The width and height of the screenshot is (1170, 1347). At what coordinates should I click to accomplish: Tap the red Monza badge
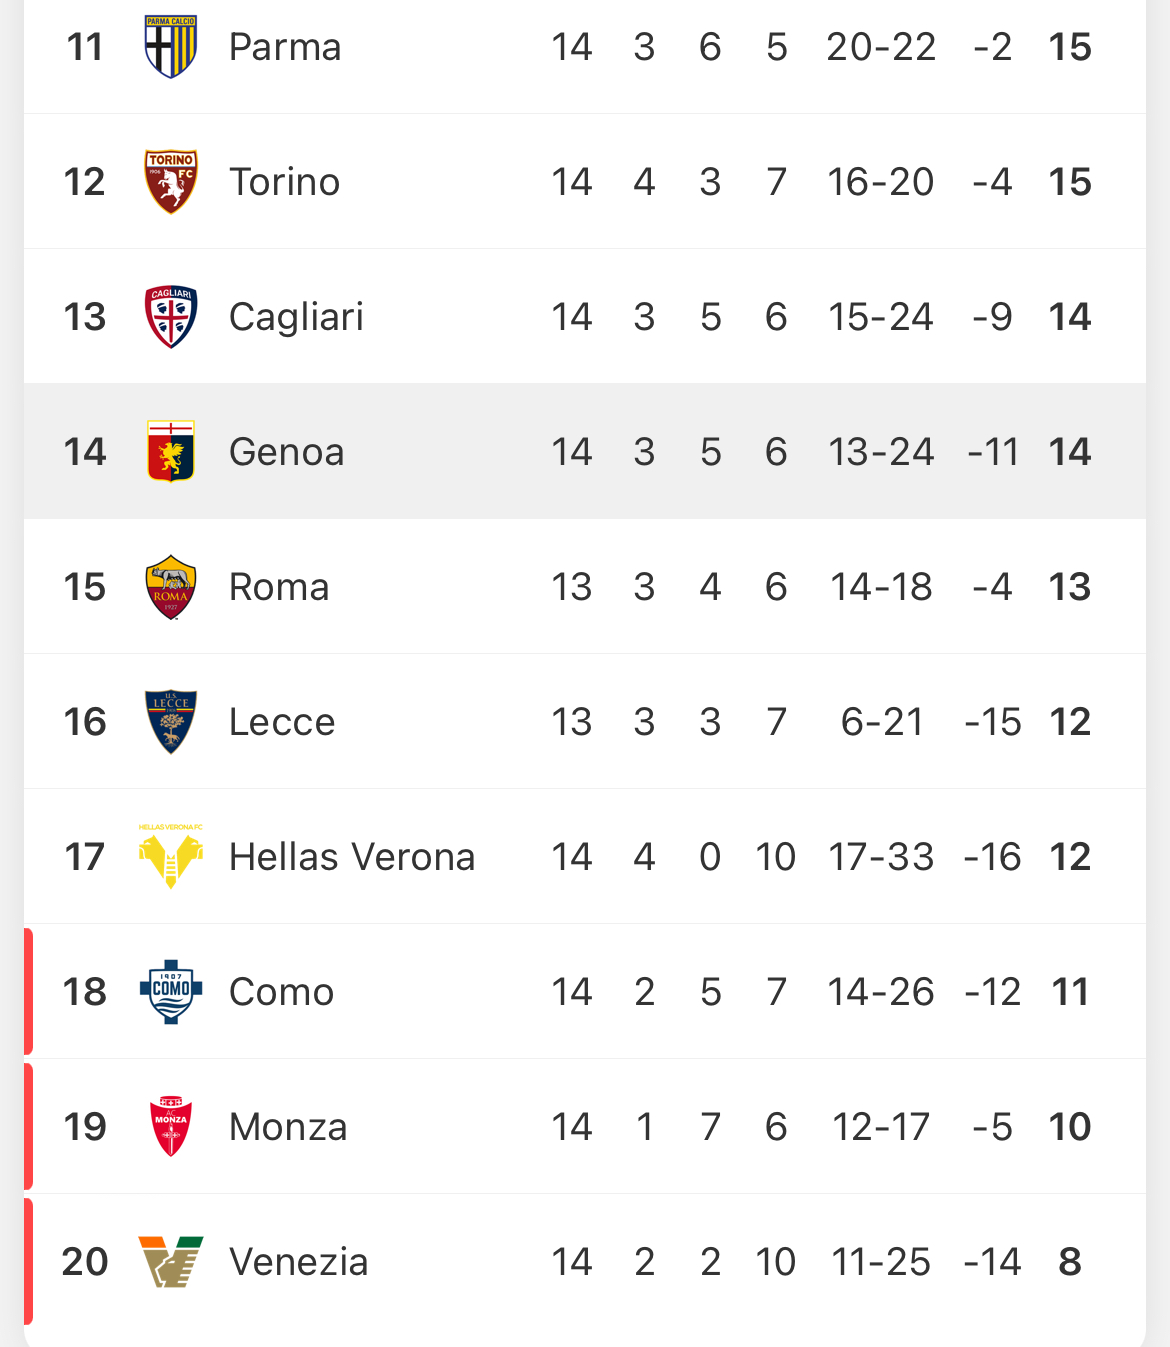pyautogui.click(x=171, y=1127)
